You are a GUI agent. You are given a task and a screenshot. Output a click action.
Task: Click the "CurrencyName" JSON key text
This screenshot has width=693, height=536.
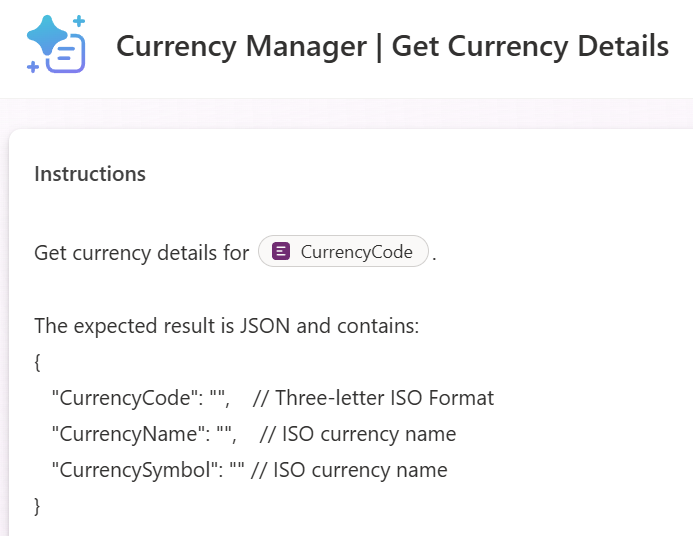[x=127, y=434]
